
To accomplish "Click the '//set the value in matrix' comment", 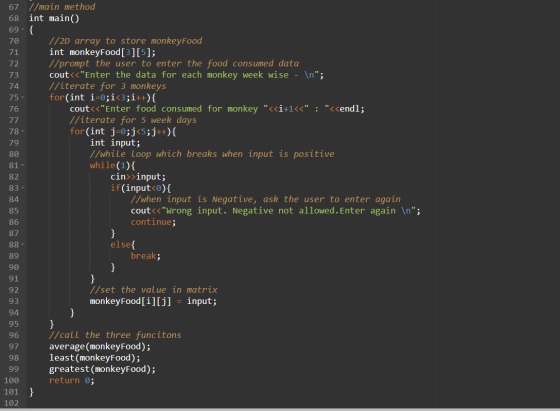I will (154, 290).
